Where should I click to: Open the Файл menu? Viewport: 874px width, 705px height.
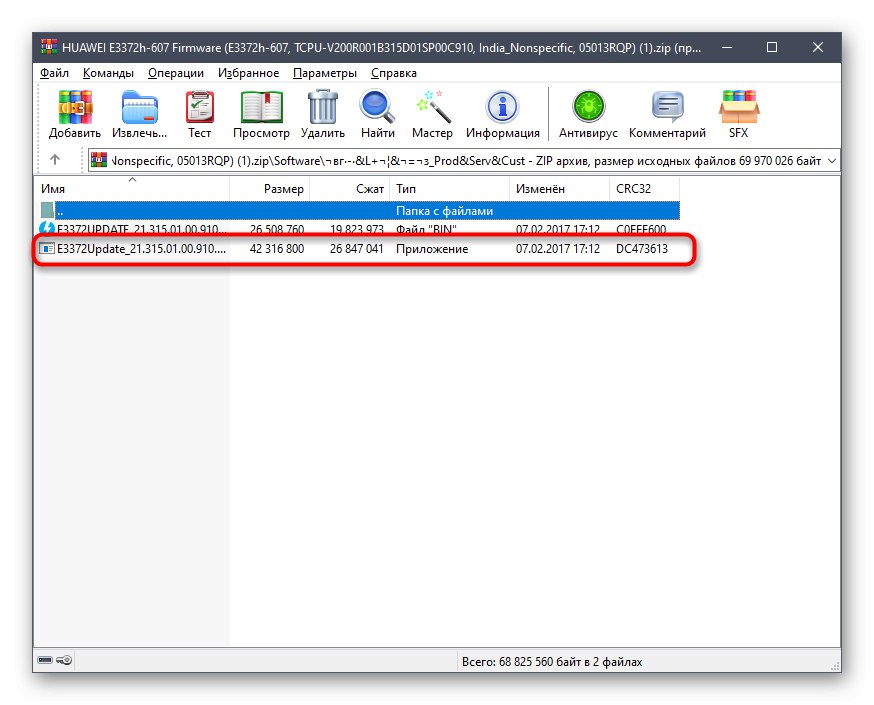pos(54,73)
